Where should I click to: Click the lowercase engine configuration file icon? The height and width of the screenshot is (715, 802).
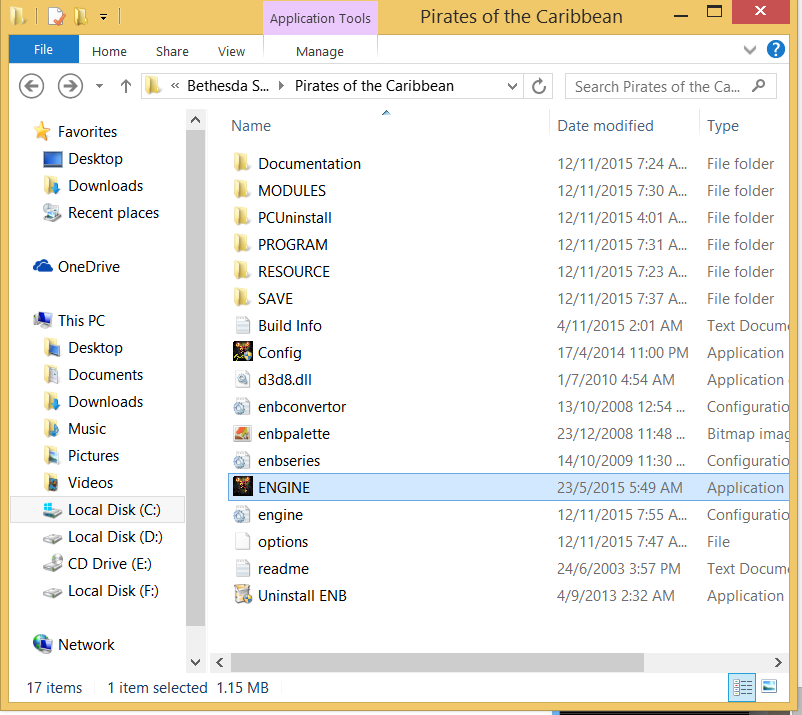[x=242, y=515]
